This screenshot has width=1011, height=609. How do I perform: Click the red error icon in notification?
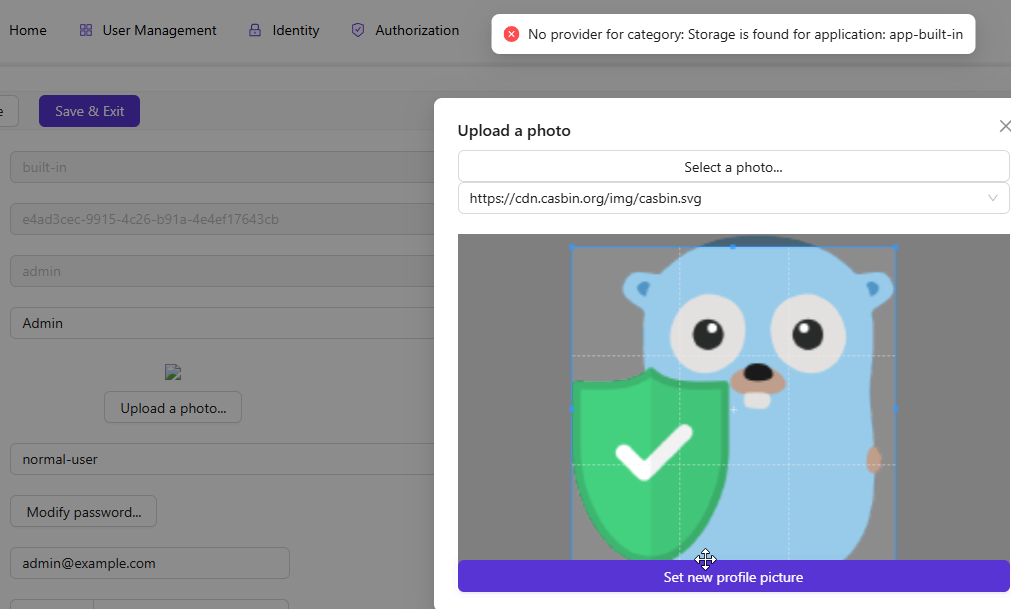click(511, 34)
